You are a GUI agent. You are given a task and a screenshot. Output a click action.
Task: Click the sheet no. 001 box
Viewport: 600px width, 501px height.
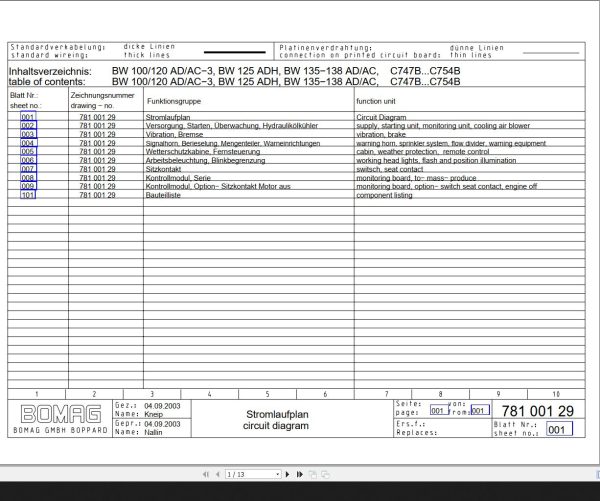559,429
